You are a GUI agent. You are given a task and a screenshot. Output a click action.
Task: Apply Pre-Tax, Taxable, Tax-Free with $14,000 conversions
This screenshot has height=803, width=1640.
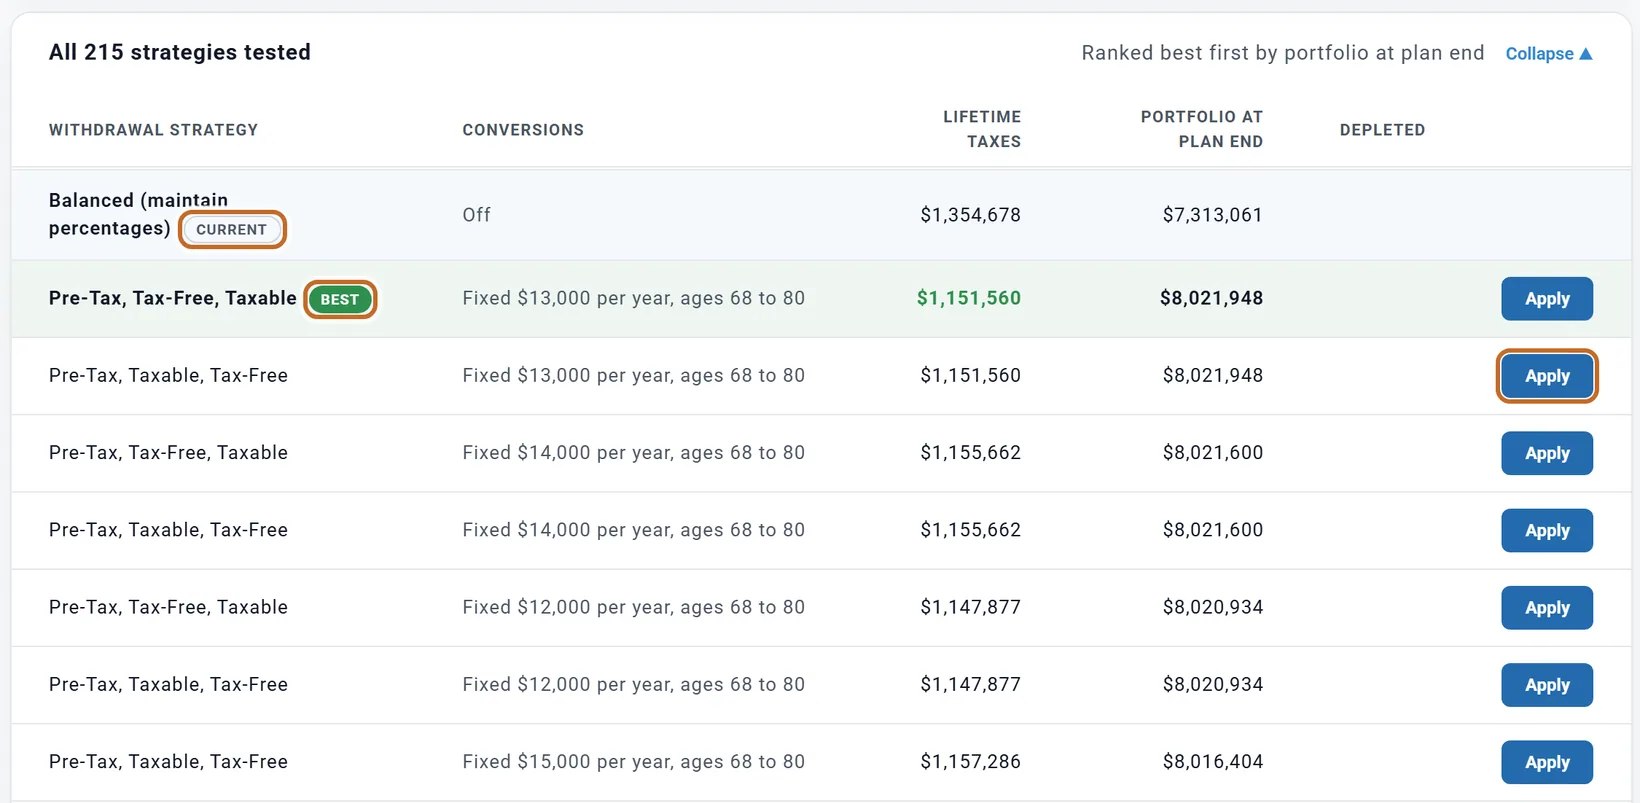1547,530
